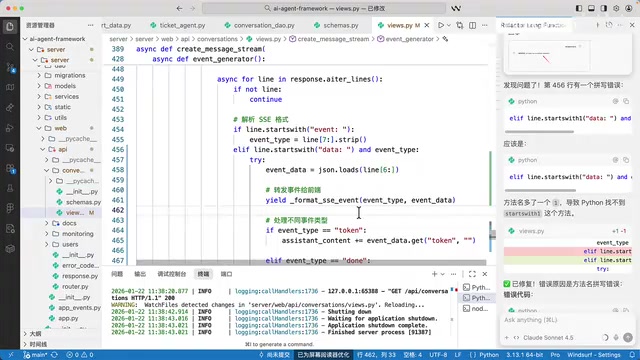Switch to the 输出 output panel tab
640x360 pixels.
tap(140, 274)
